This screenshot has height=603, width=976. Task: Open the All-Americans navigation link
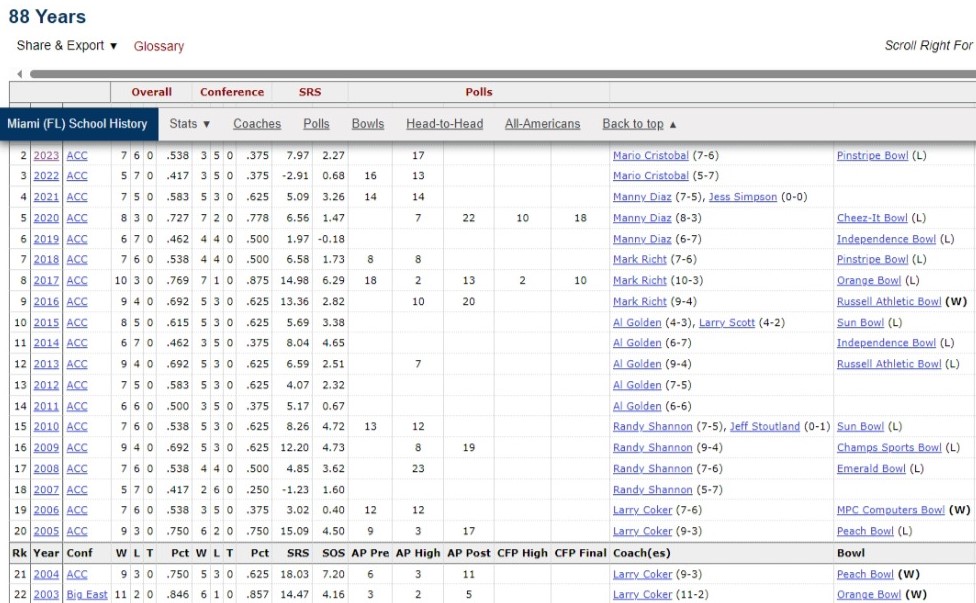click(542, 124)
